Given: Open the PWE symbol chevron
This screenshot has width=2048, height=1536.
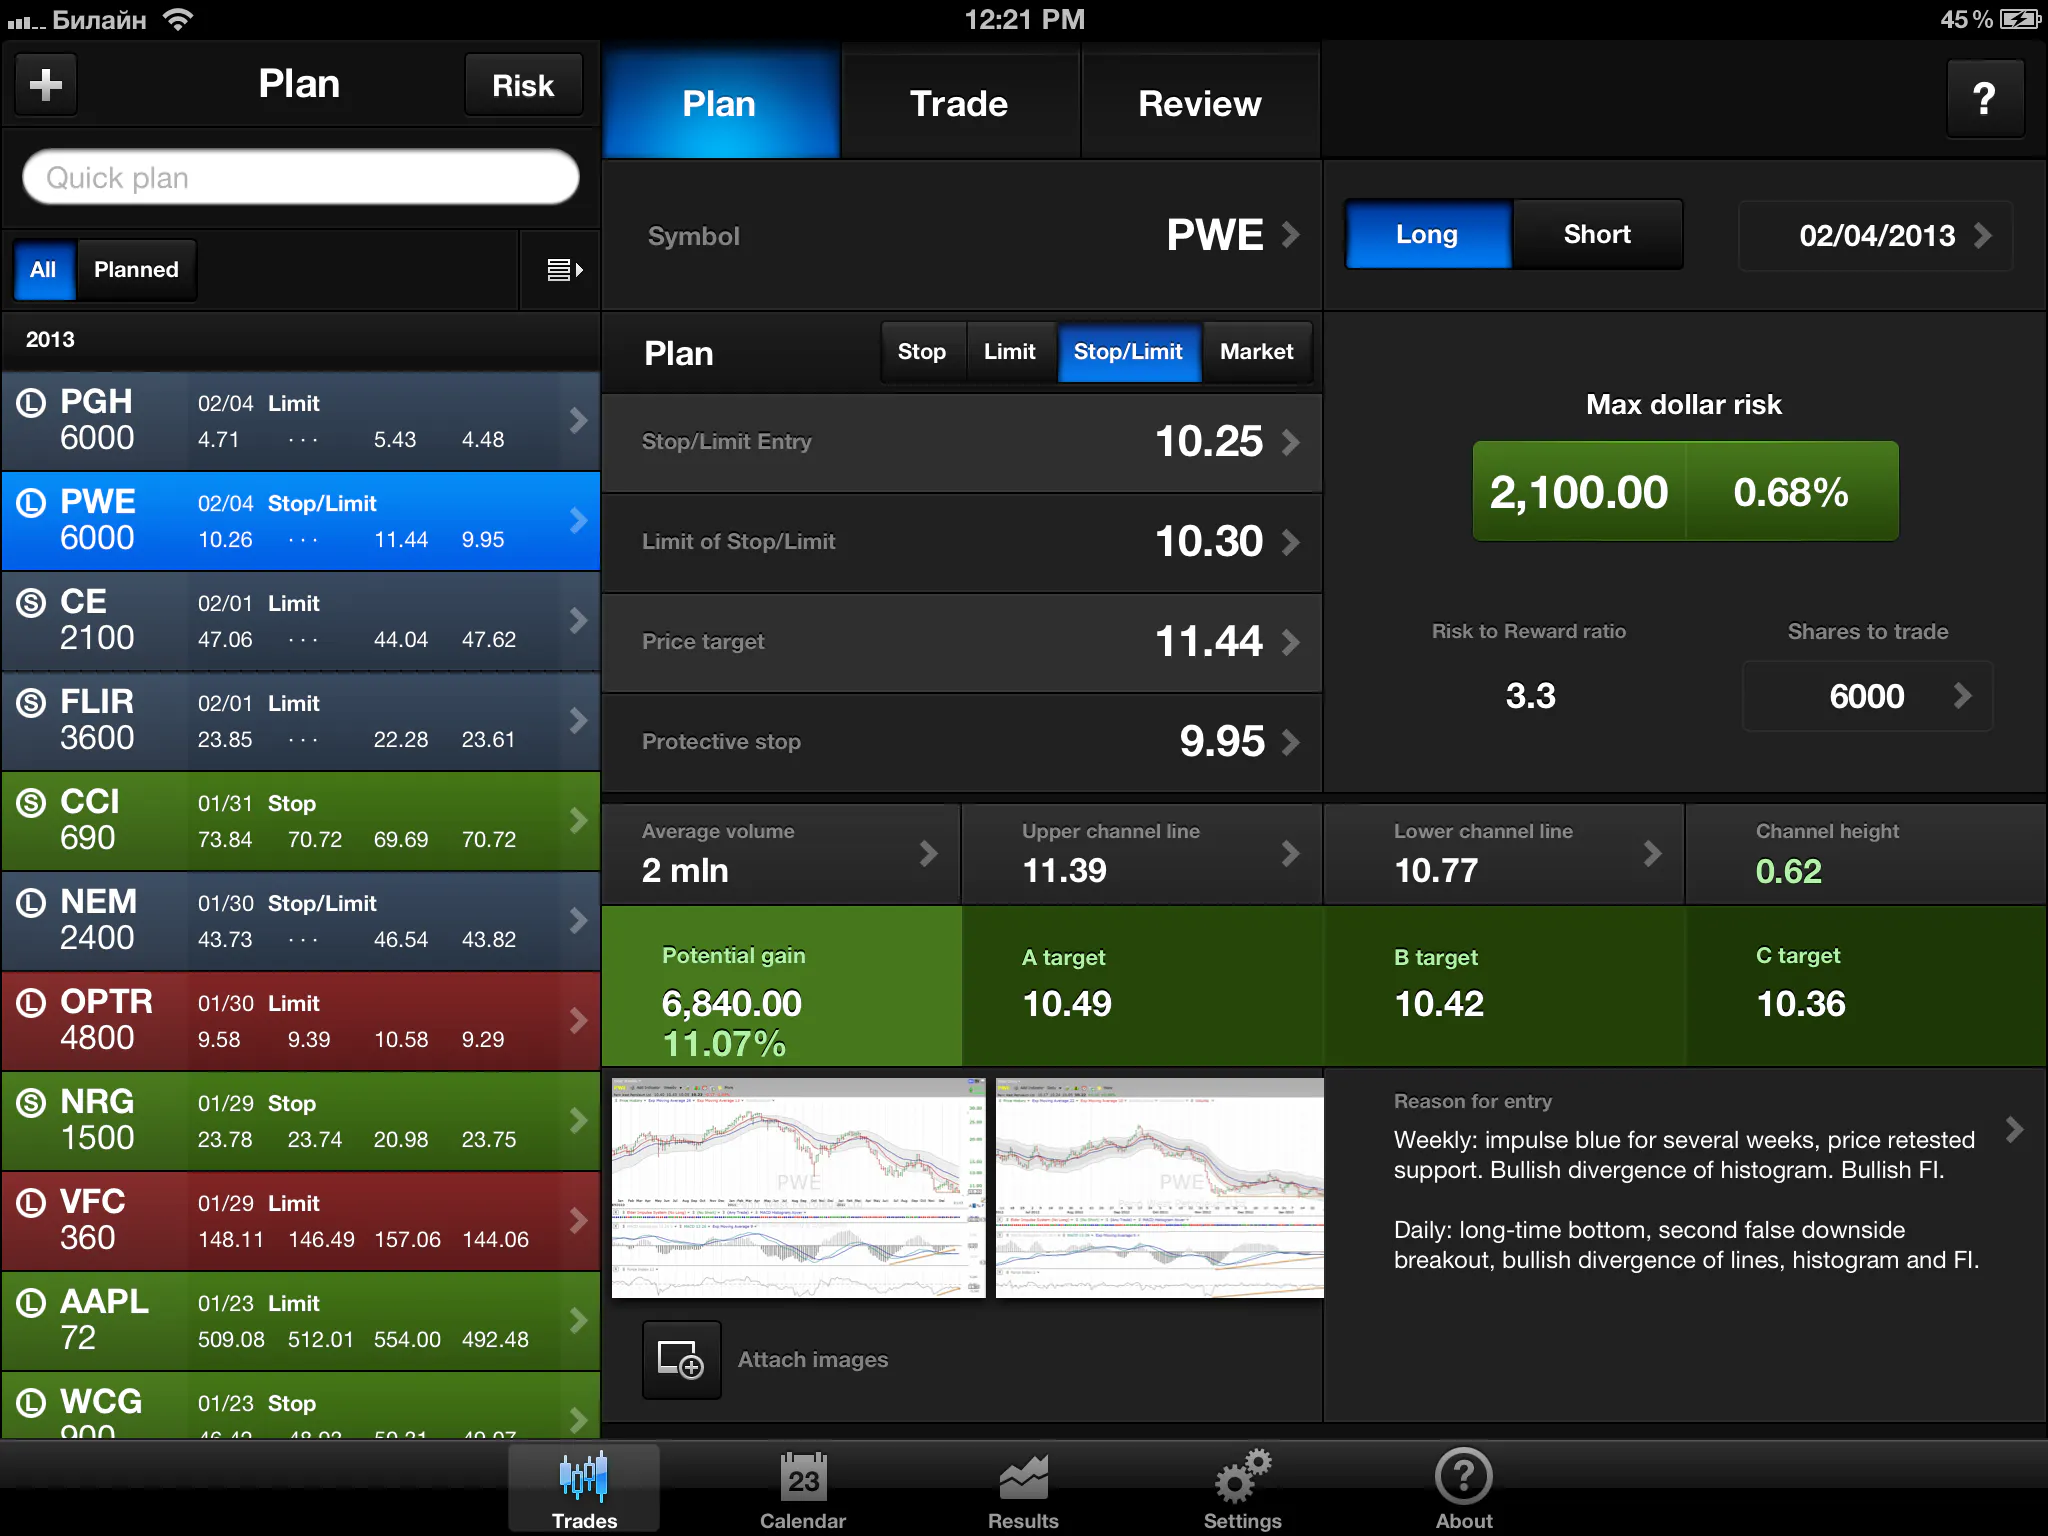Looking at the screenshot, I should pos(1291,235).
